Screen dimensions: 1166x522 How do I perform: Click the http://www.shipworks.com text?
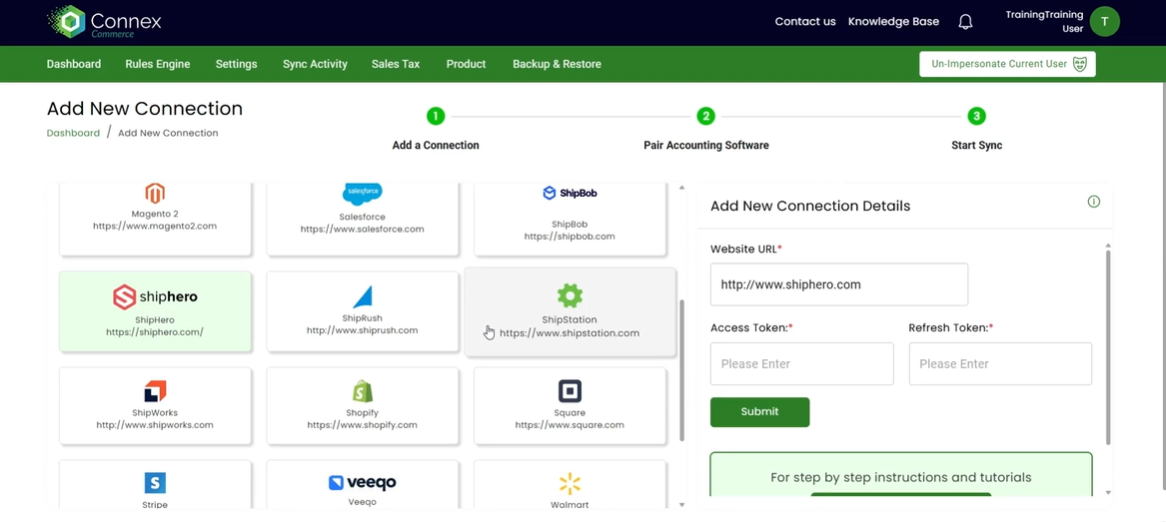155,425
